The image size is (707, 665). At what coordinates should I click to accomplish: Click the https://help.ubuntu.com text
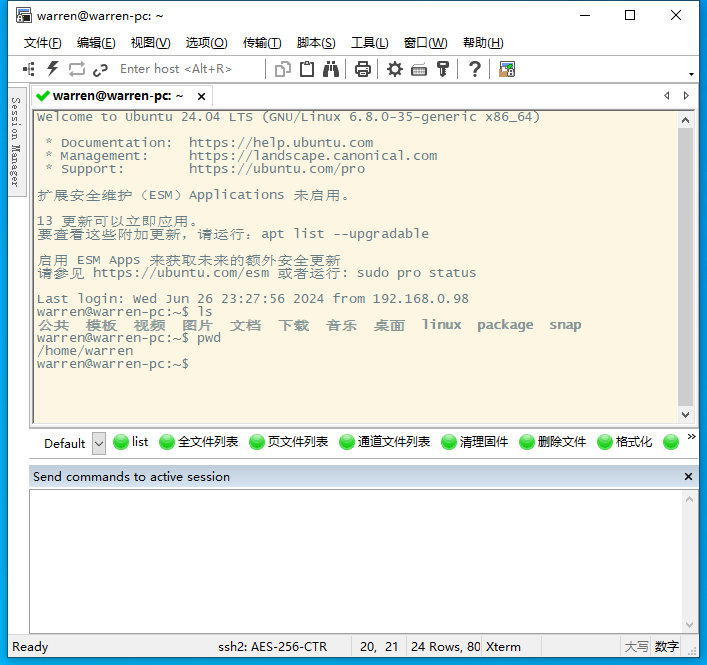tap(281, 142)
